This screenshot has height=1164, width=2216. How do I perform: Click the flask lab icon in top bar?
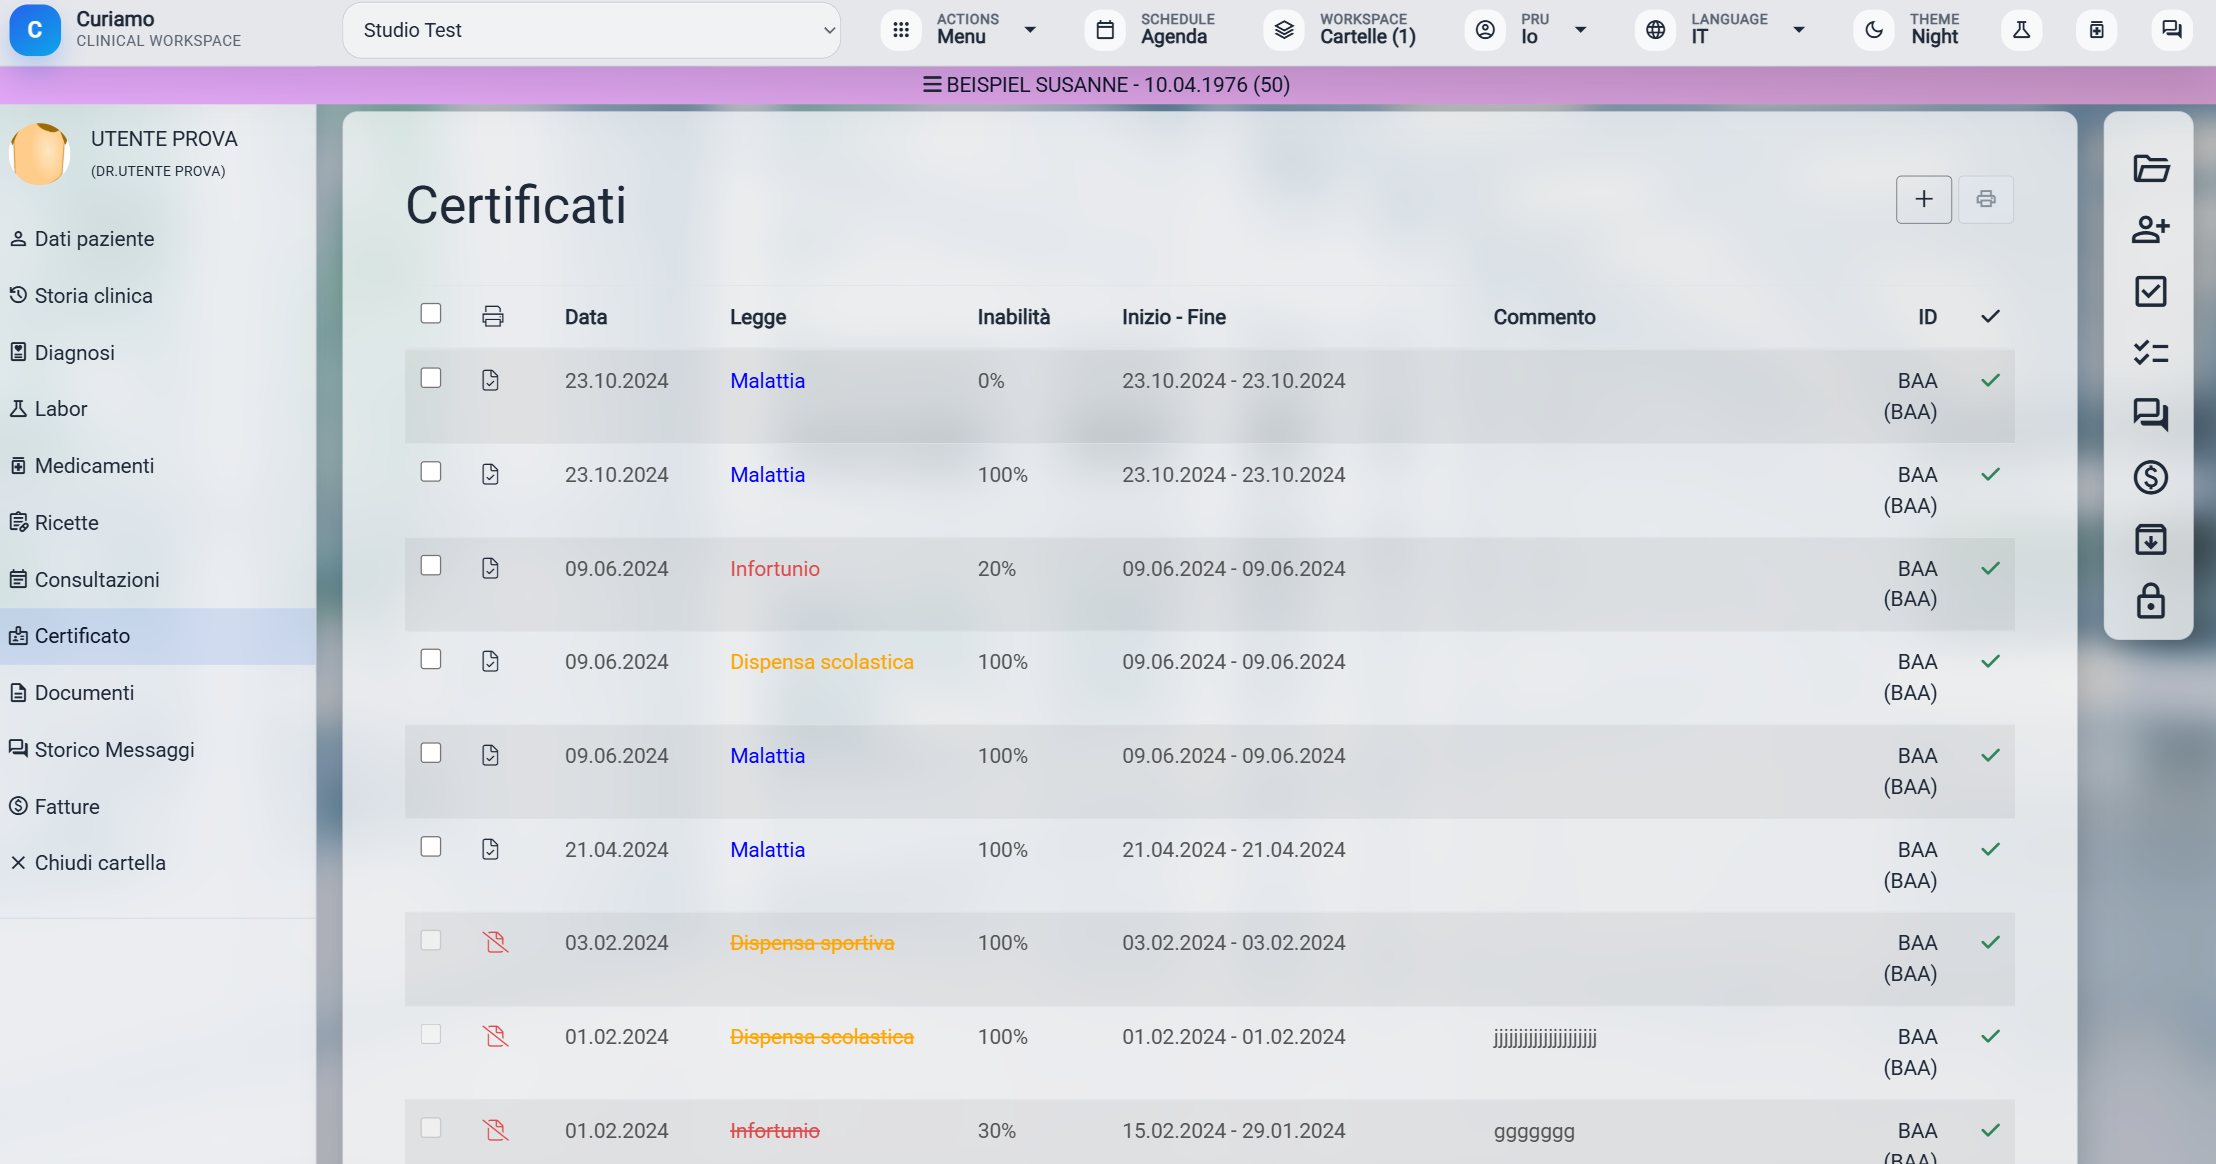pyautogui.click(x=2021, y=30)
